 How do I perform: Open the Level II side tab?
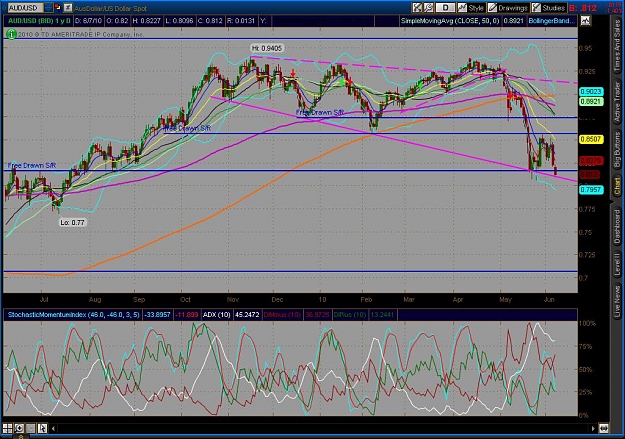click(617, 264)
